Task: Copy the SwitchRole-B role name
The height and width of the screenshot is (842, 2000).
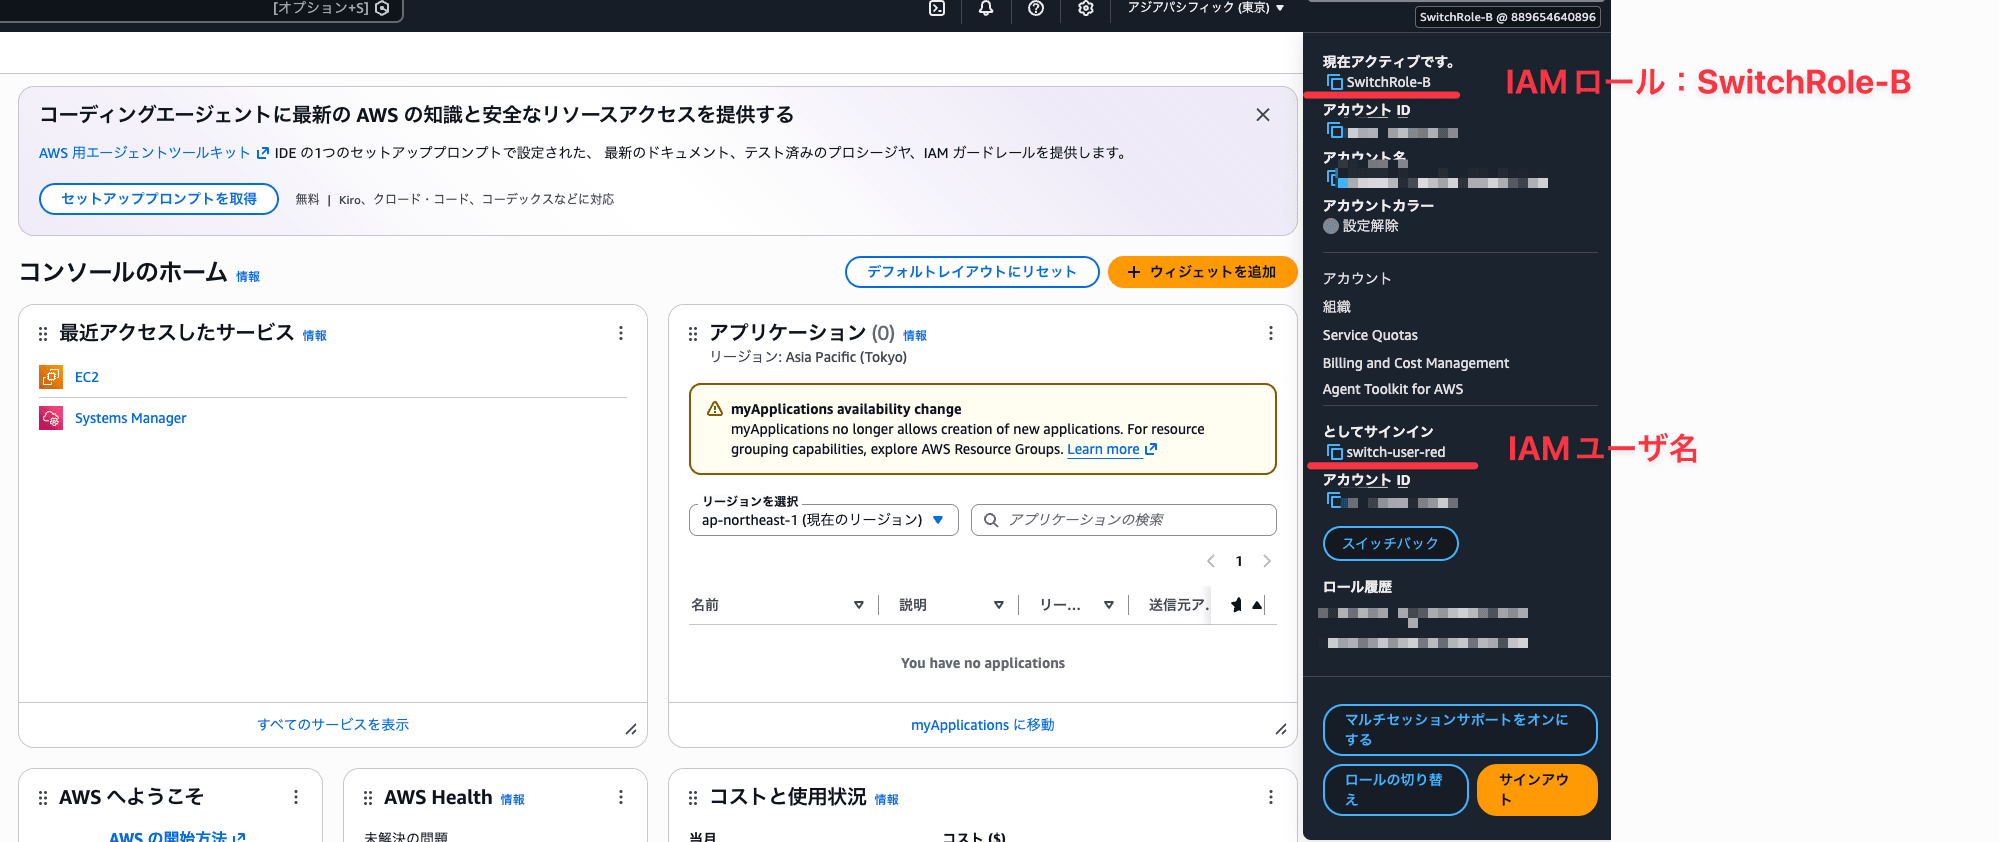Action: click(x=1334, y=82)
